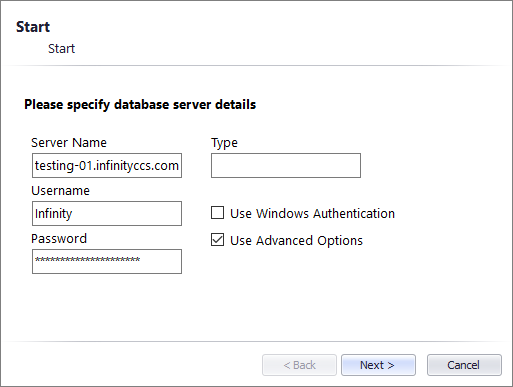Click the Type field
513x387 pixels.
coord(286,165)
